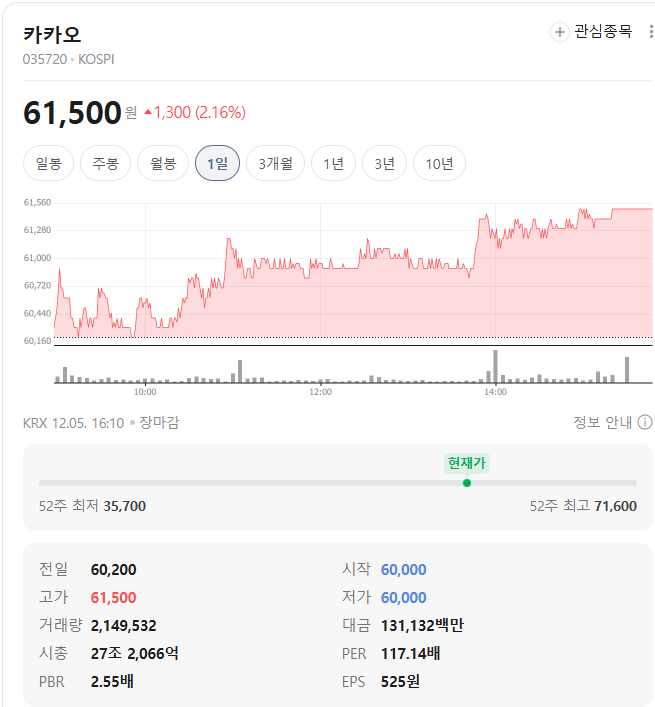The height and width of the screenshot is (707, 655).
Task: Click the 시총 value 27조 2,066억
Action: 134,653
